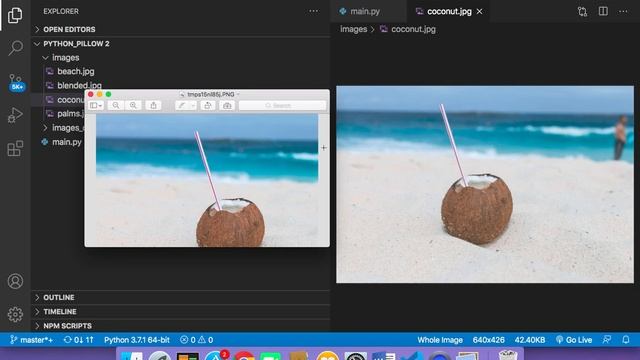Select the coconut file row in explorer
Image resolution: width=640 pixels, height=360 pixels.
click(58, 100)
